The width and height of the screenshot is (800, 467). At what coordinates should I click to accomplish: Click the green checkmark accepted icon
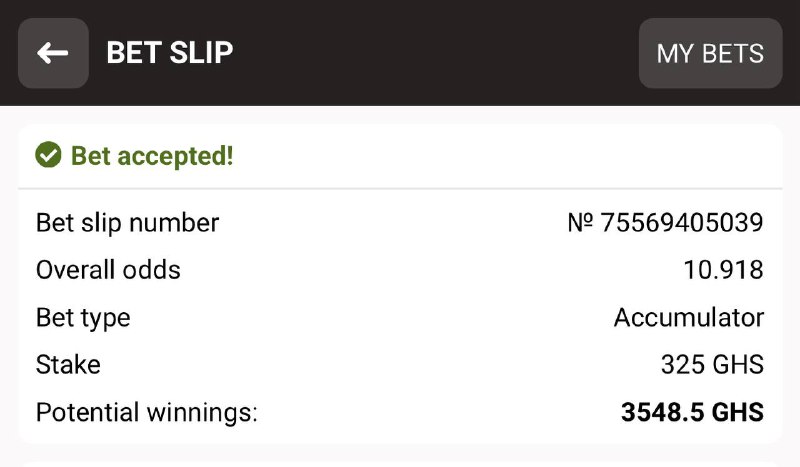(x=47, y=156)
